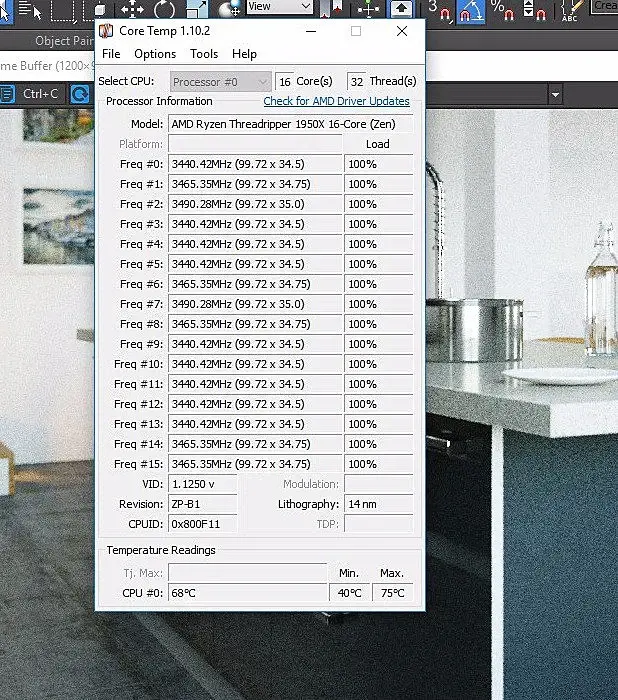
Task: Click the Freq #15 frequency value
Action: [255, 464]
